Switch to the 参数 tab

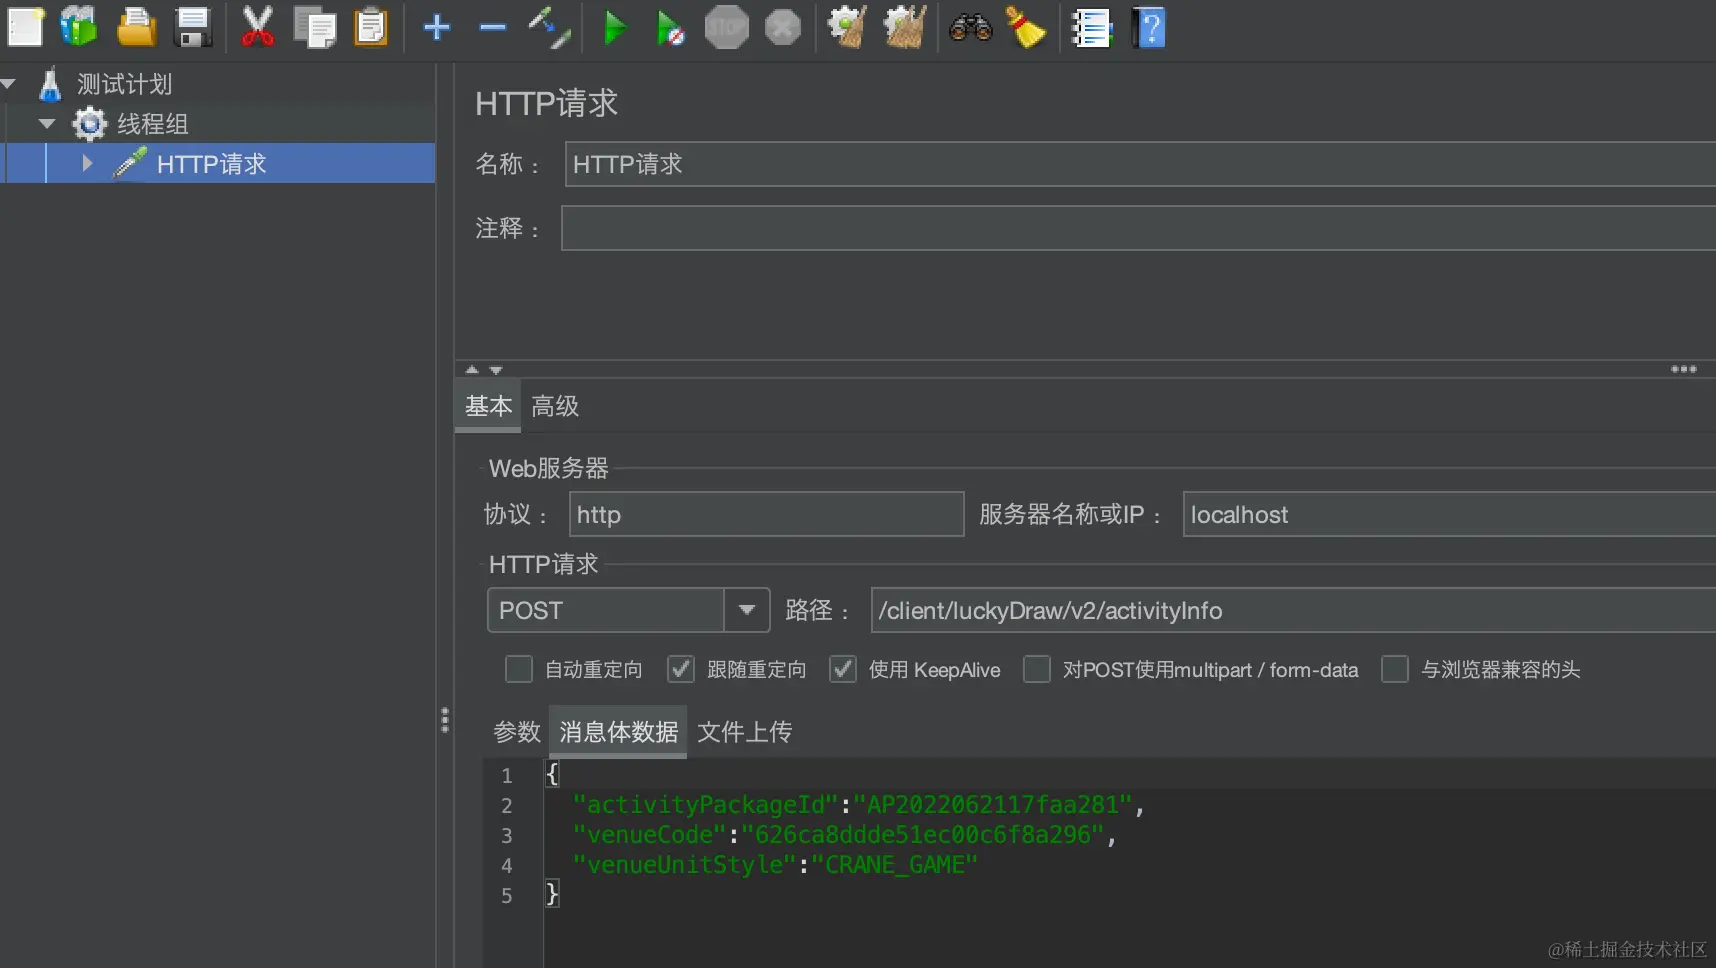(517, 732)
